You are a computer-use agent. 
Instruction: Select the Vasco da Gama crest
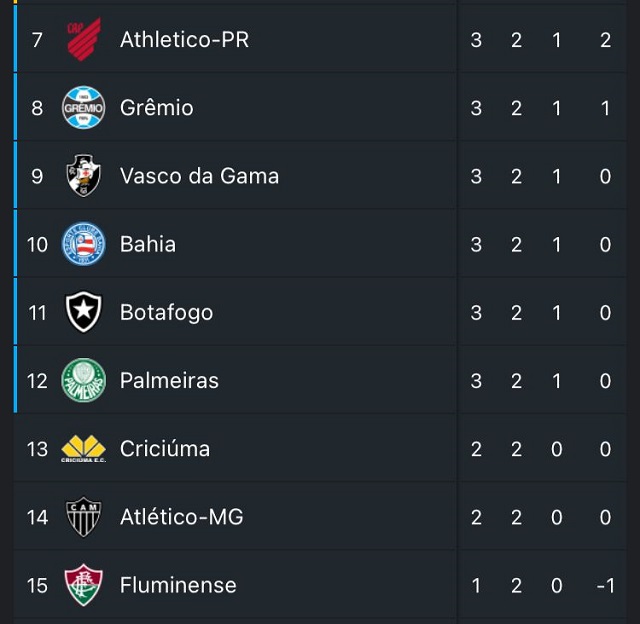pos(84,176)
